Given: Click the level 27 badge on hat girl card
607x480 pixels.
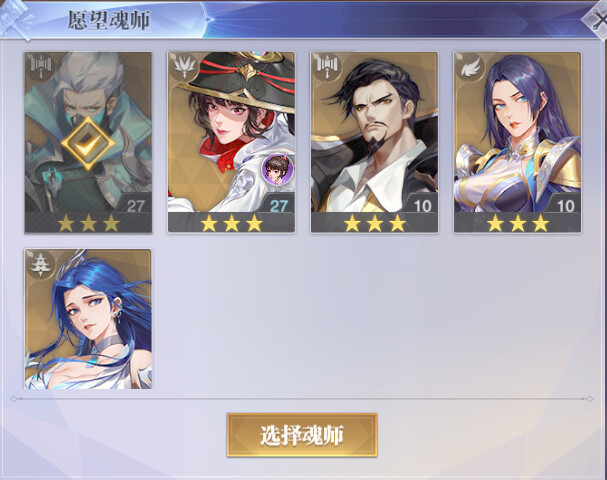Looking at the screenshot, I should [x=278, y=206].
